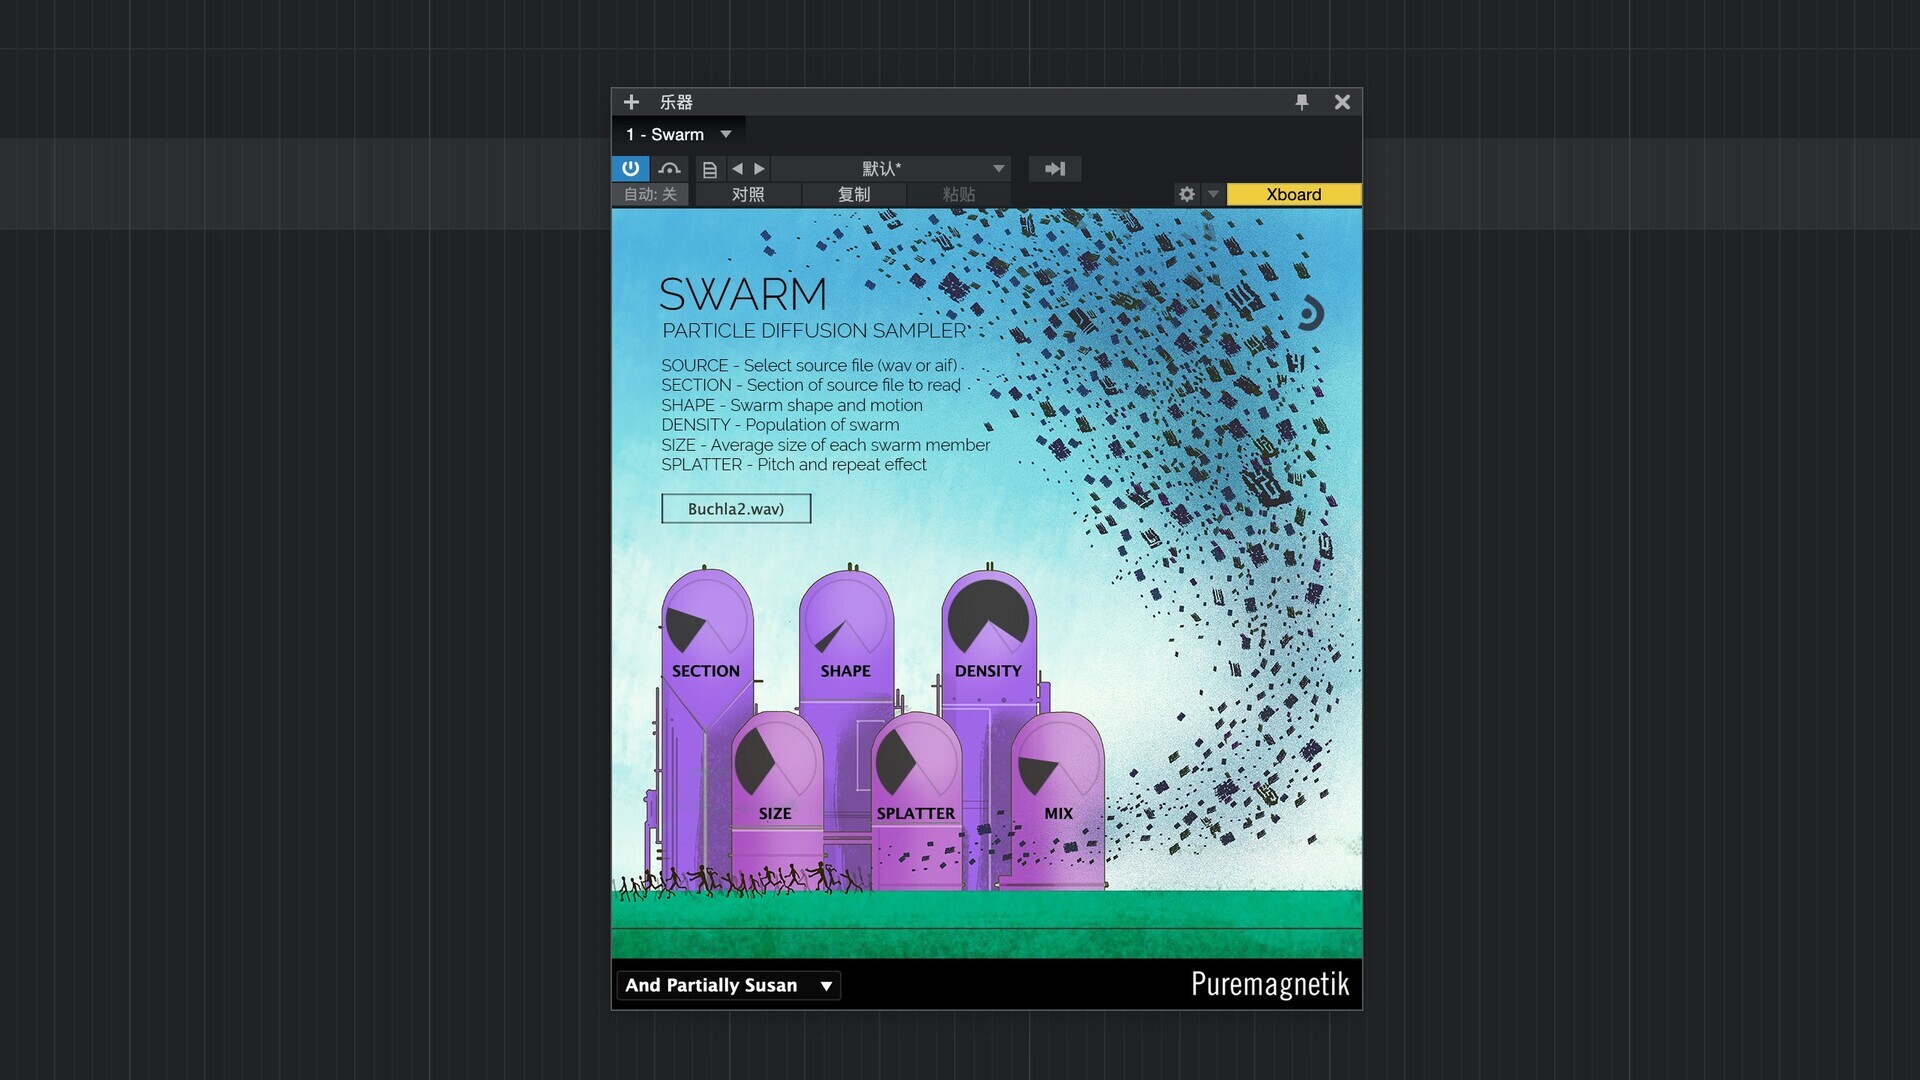The height and width of the screenshot is (1080, 1920).
Task: Open the And Partially Susan preset dropdown
Action: (729, 985)
